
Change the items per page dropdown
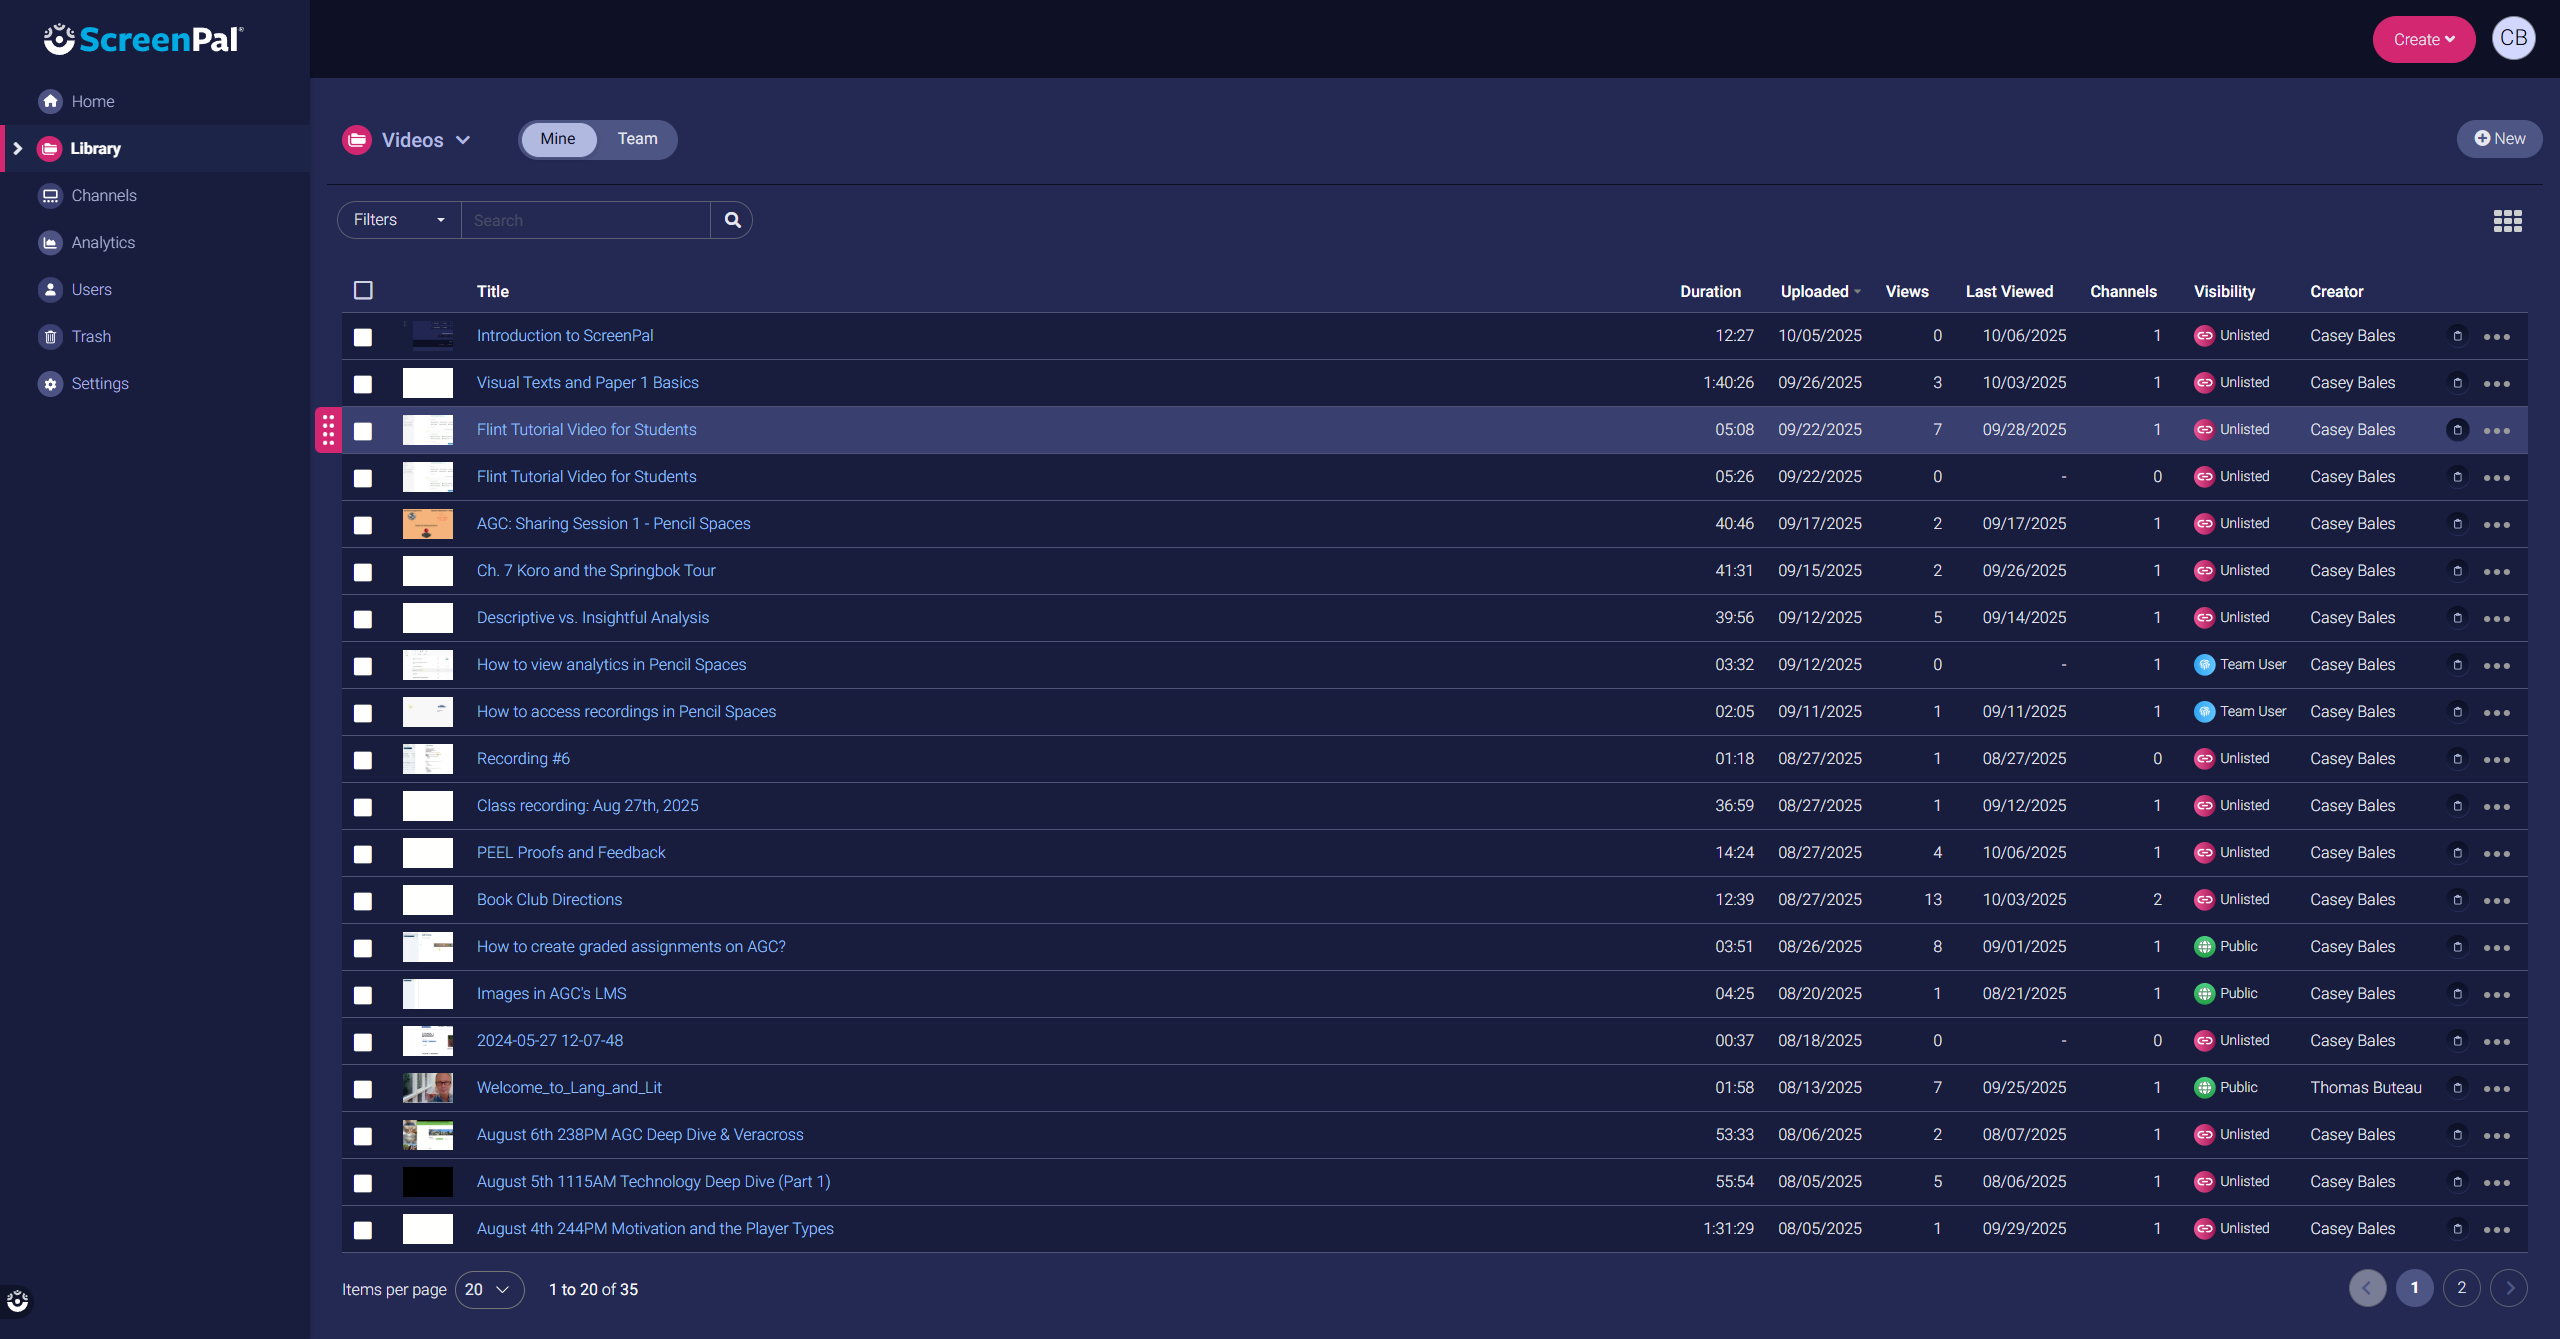(488, 1290)
